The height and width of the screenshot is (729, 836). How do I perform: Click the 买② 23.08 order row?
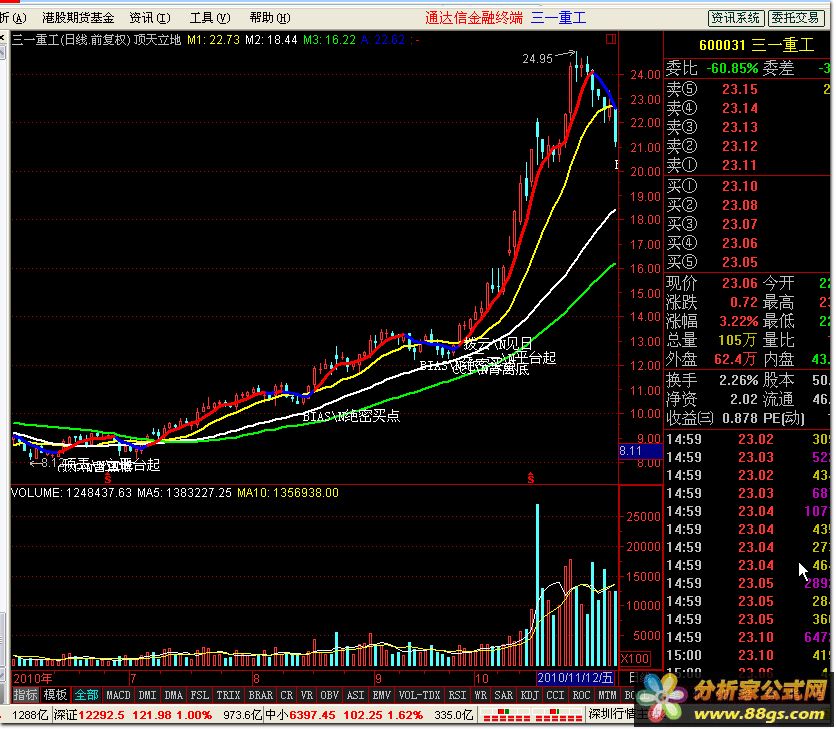pos(746,205)
